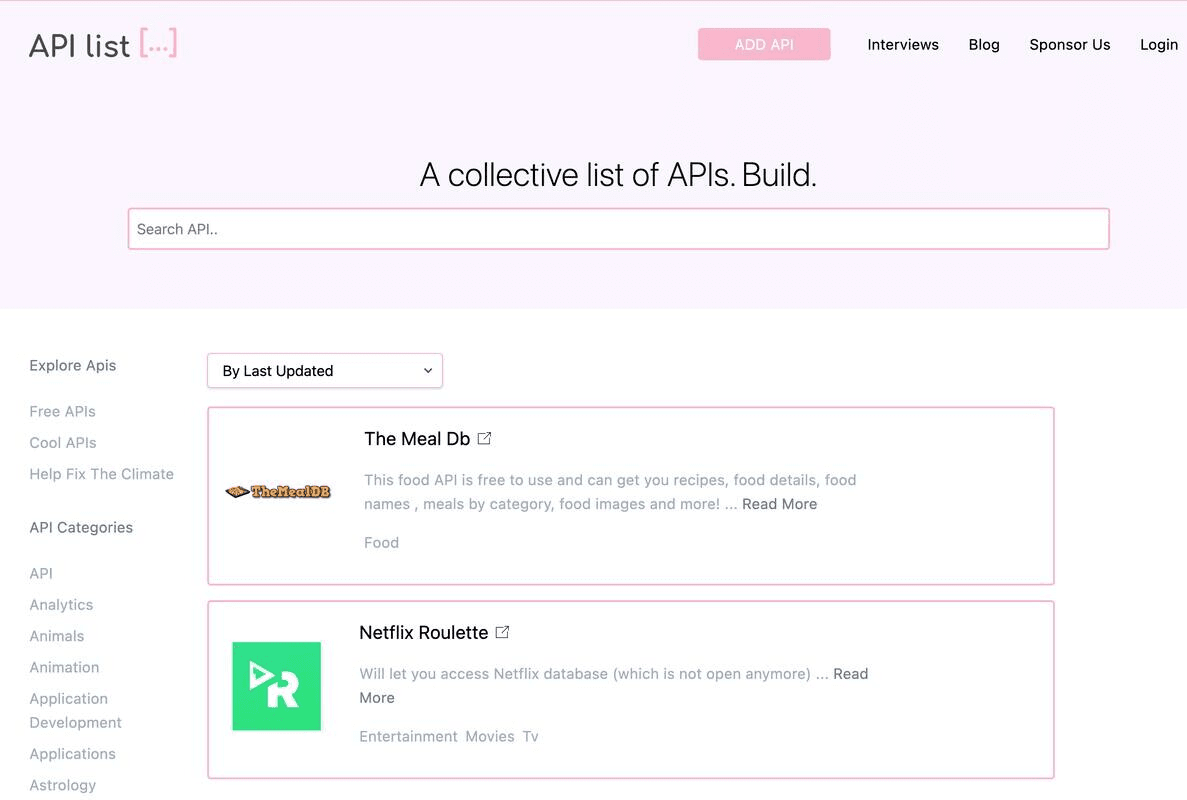1187x800 pixels.
Task: Click the green Netflix Roulette logo
Action: tap(277, 686)
